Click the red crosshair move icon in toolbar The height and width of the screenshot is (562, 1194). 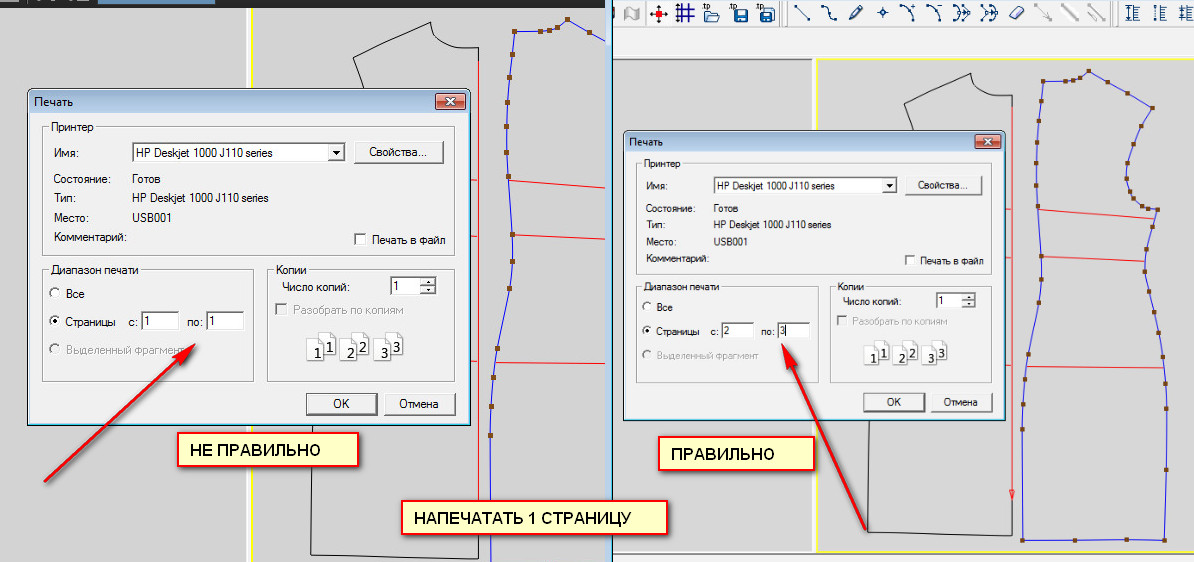[658, 13]
